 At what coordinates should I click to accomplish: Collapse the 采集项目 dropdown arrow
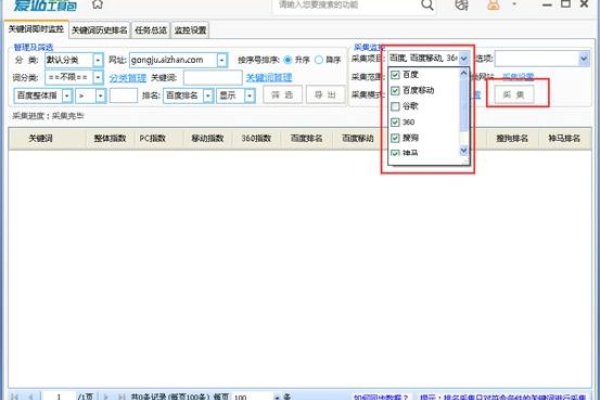click(464, 59)
